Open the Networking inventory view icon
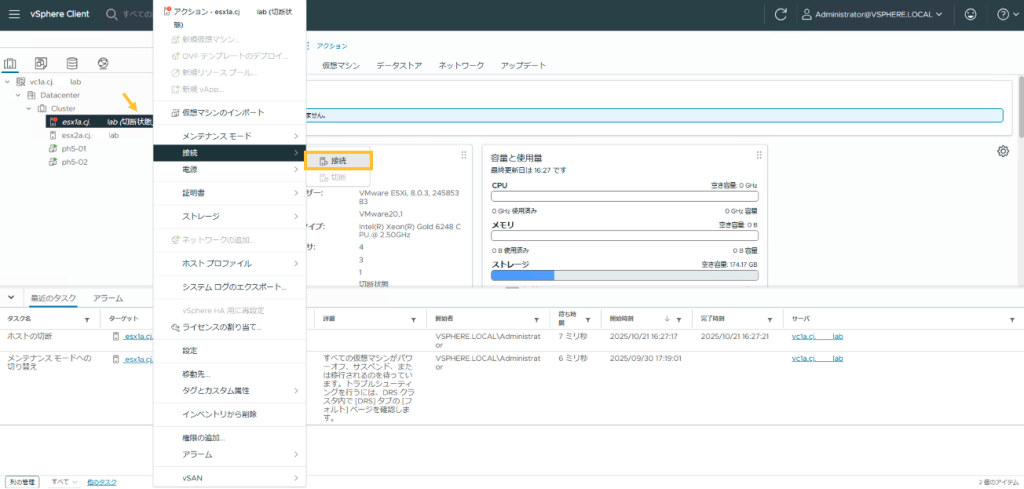The image size is (1024, 489). click(x=102, y=64)
